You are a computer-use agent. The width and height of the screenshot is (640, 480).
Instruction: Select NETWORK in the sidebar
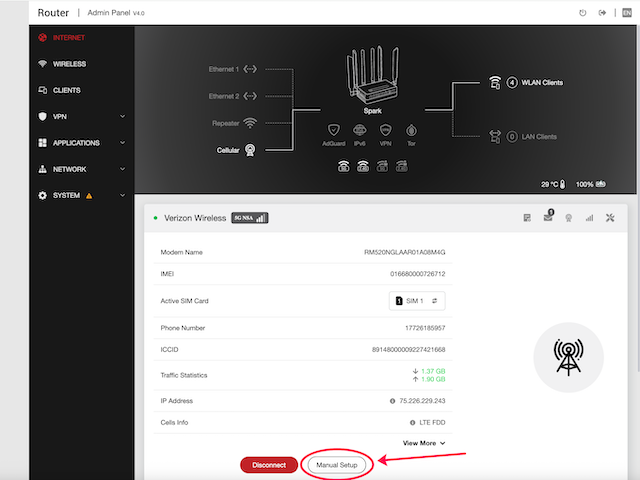coord(69,169)
